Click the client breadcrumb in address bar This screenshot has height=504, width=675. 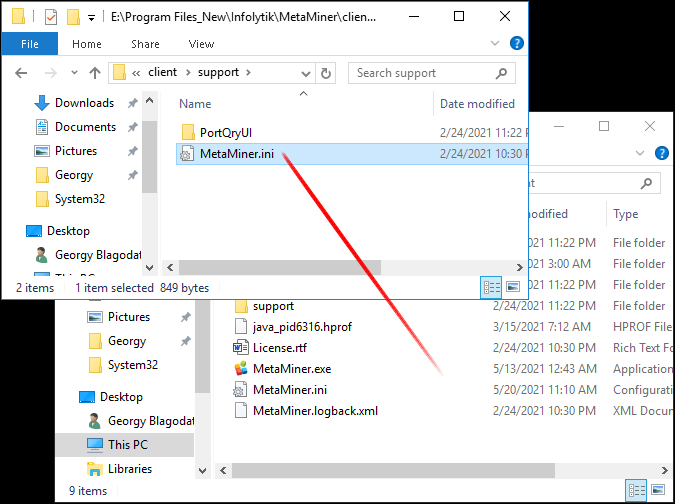[x=162, y=72]
